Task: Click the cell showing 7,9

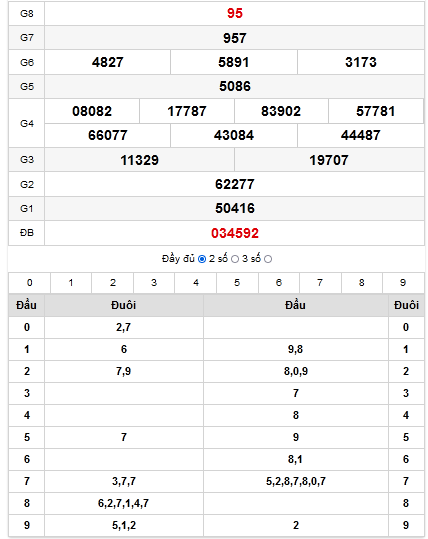Action: pyautogui.click(x=124, y=371)
